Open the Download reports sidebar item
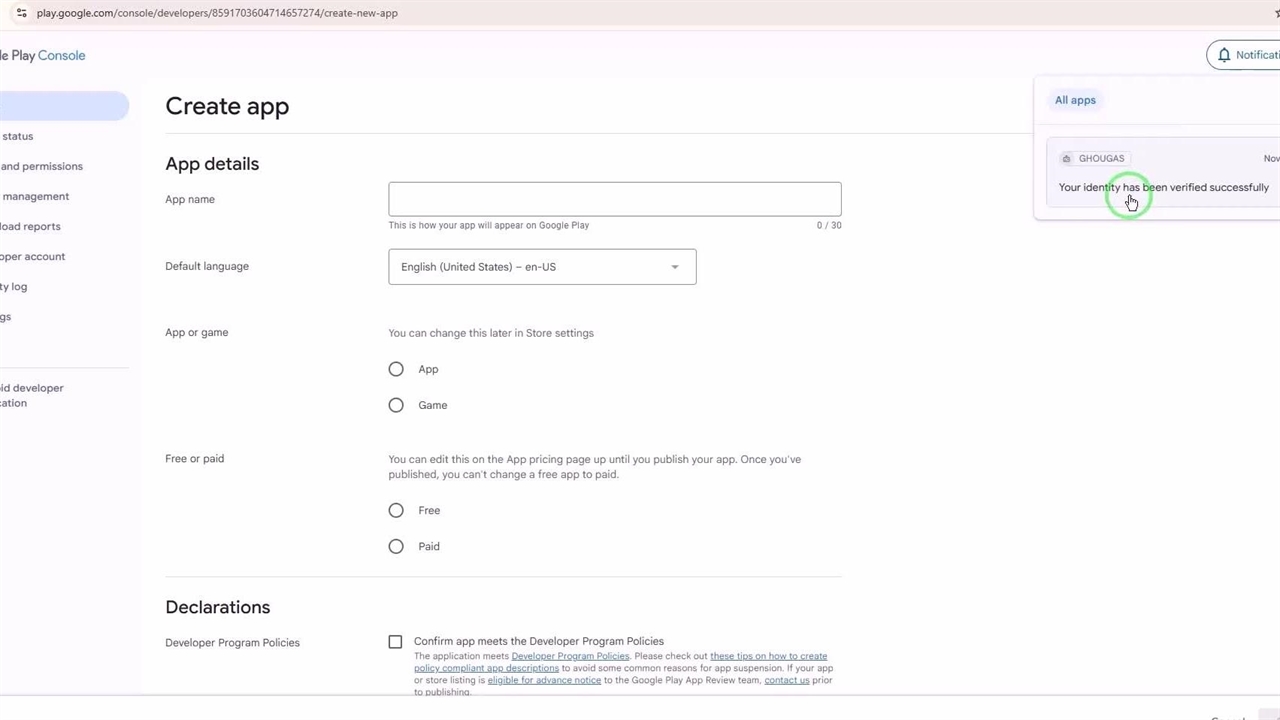This screenshot has height=720, width=1280. click(x=30, y=226)
